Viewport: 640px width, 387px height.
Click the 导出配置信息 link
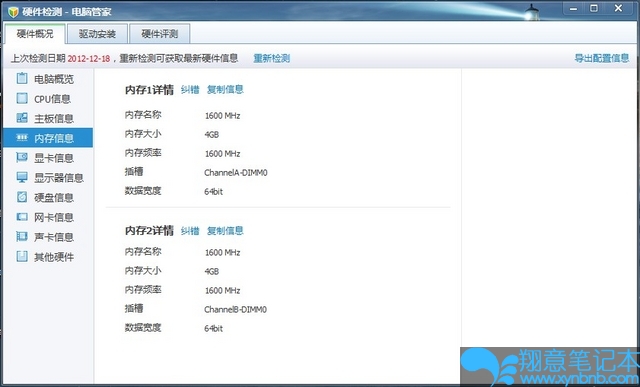coord(602,58)
